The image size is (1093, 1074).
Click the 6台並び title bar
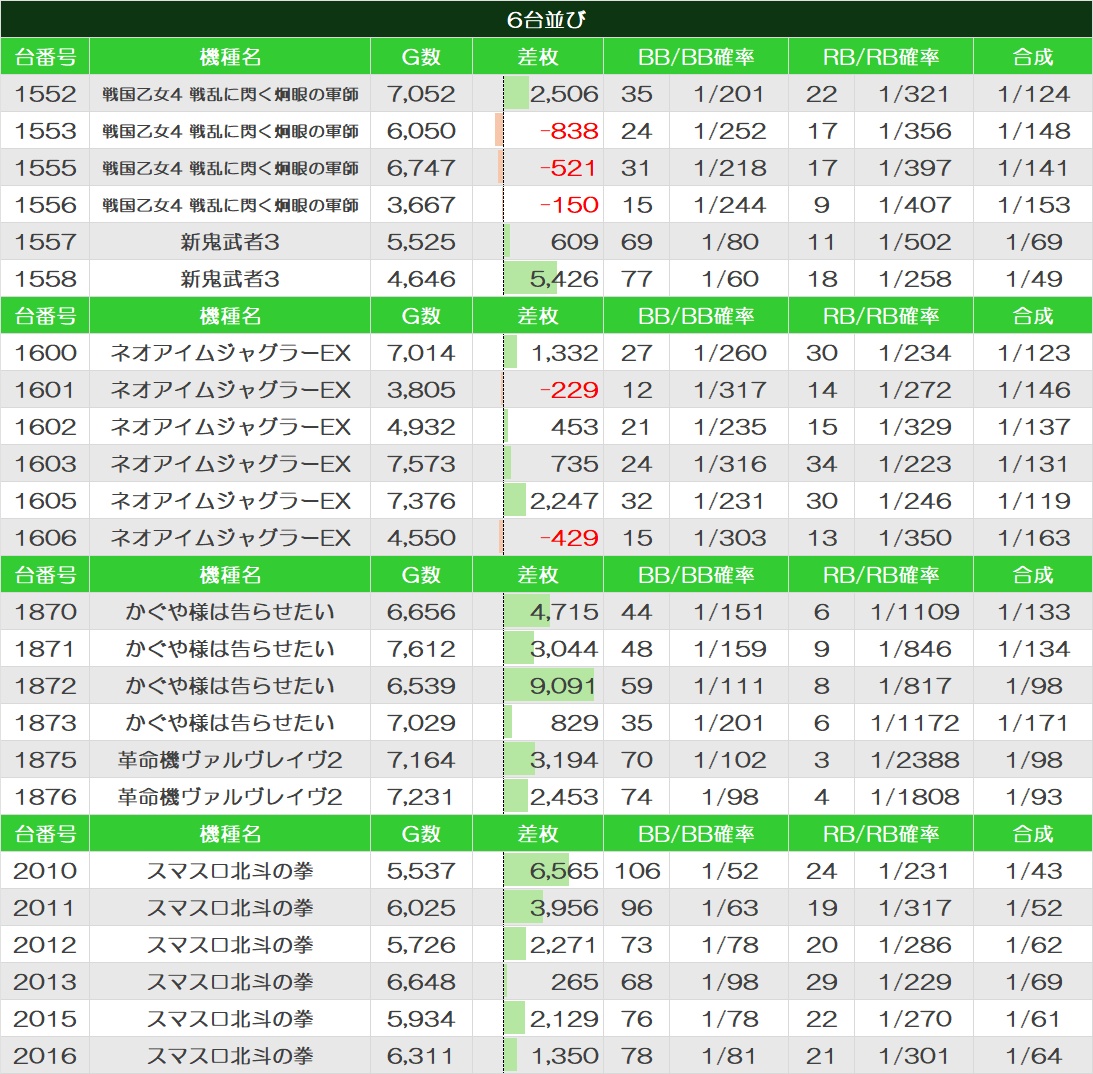point(546,19)
